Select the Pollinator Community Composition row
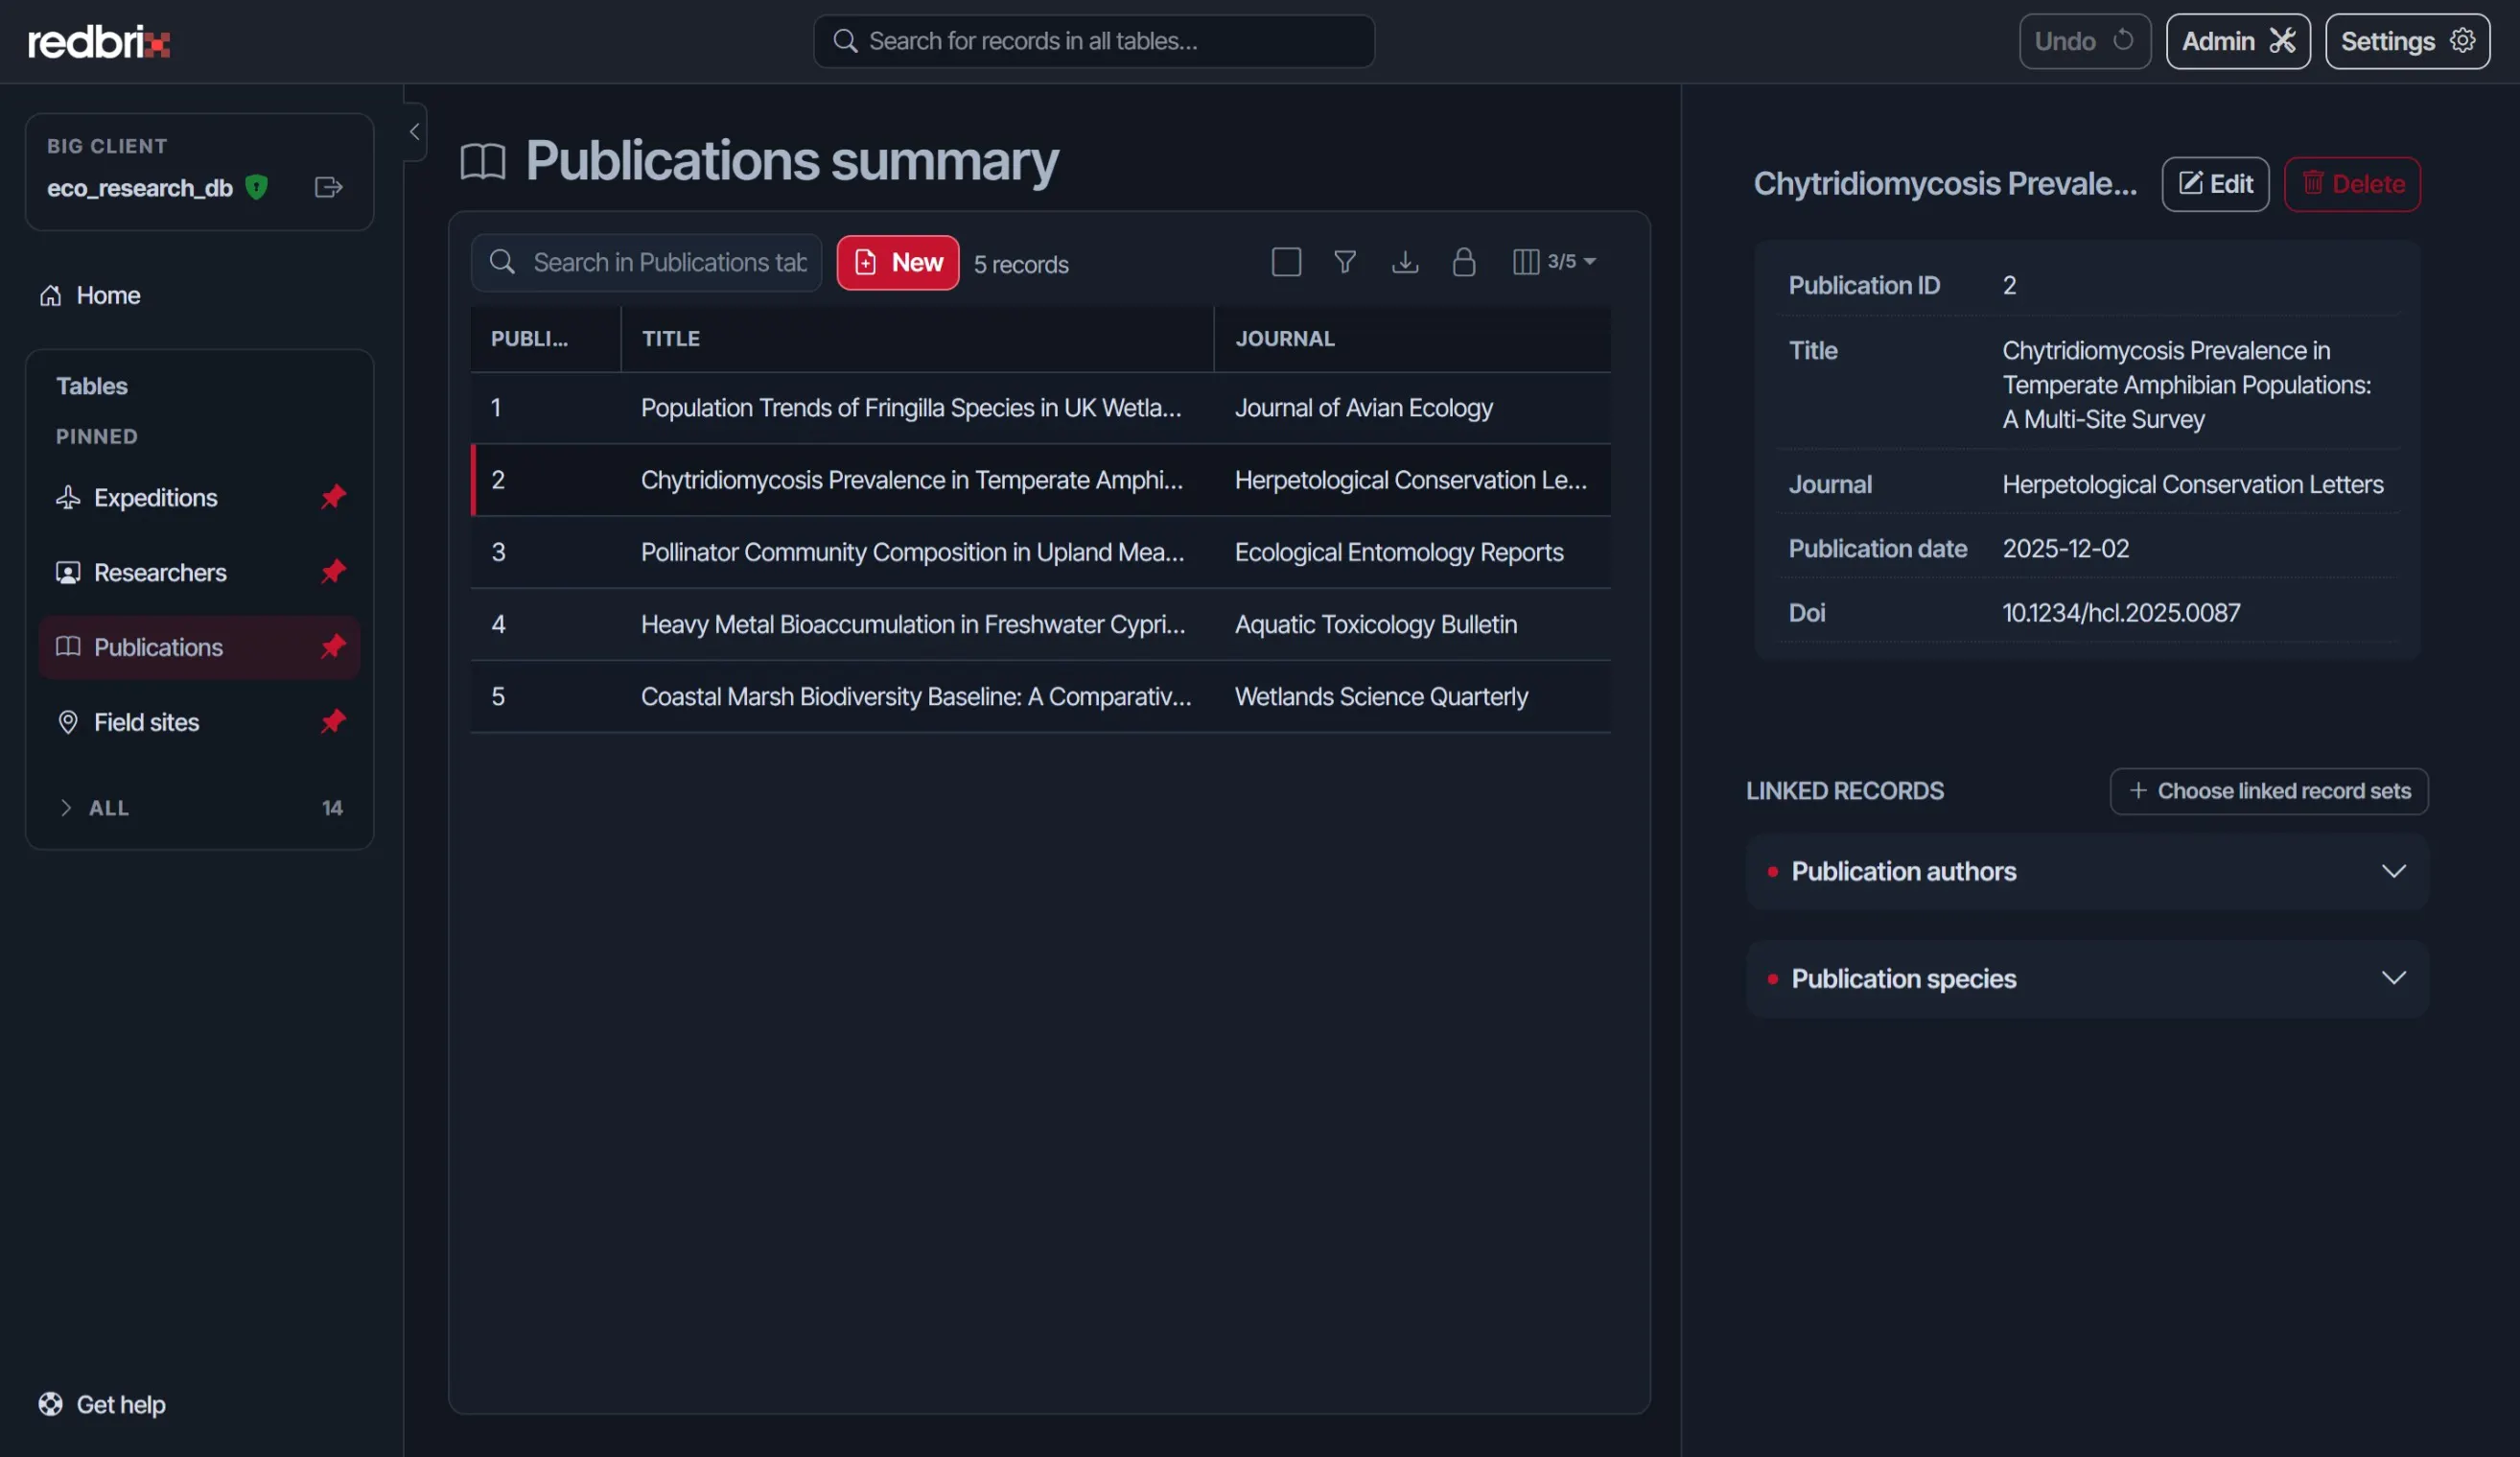Image resolution: width=2520 pixels, height=1457 pixels. click(1040, 551)
